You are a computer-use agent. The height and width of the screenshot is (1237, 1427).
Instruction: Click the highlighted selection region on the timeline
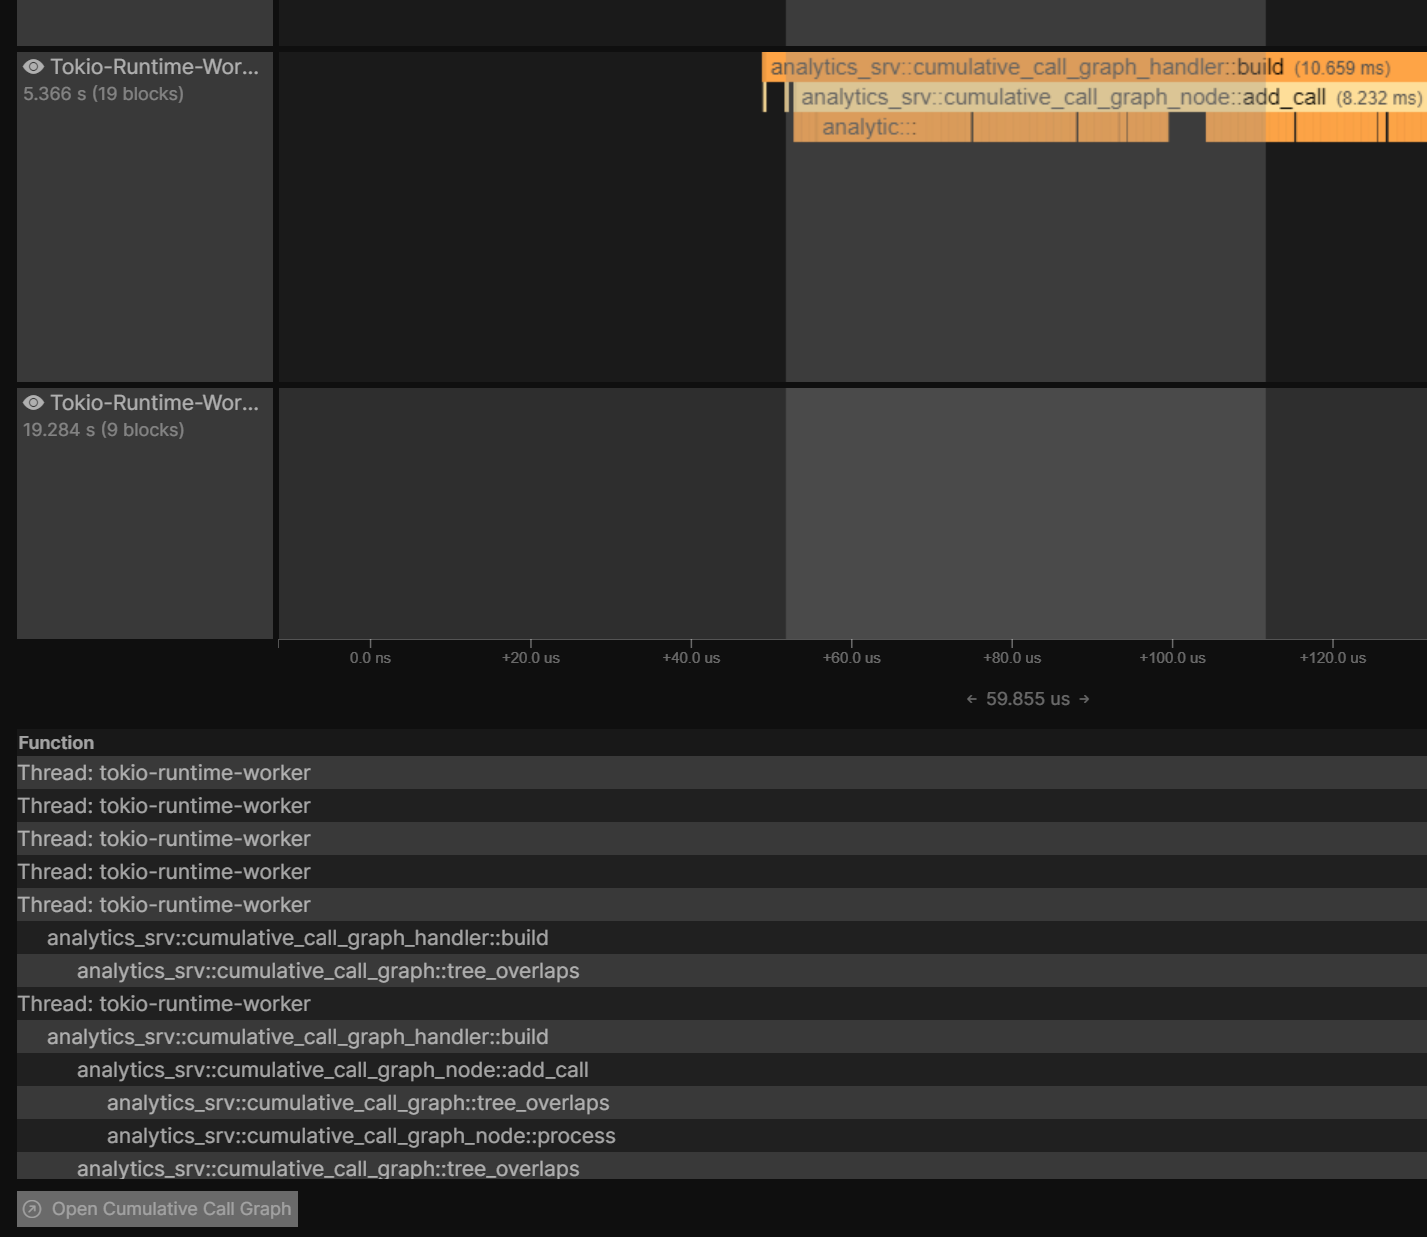1025,510
